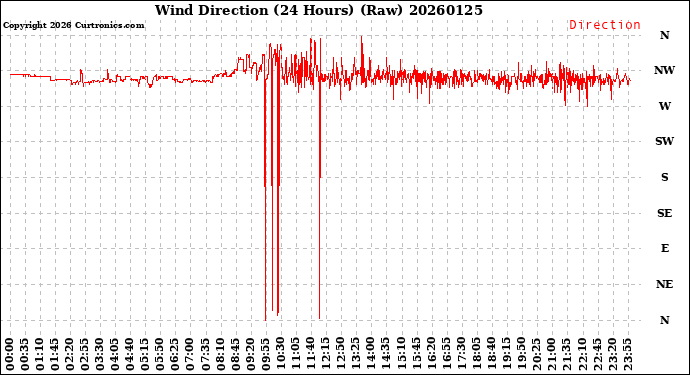This screenshot has height=375, width=690.
Task: Click the top 'N' axis label
Action: click(x=664, y=35)
